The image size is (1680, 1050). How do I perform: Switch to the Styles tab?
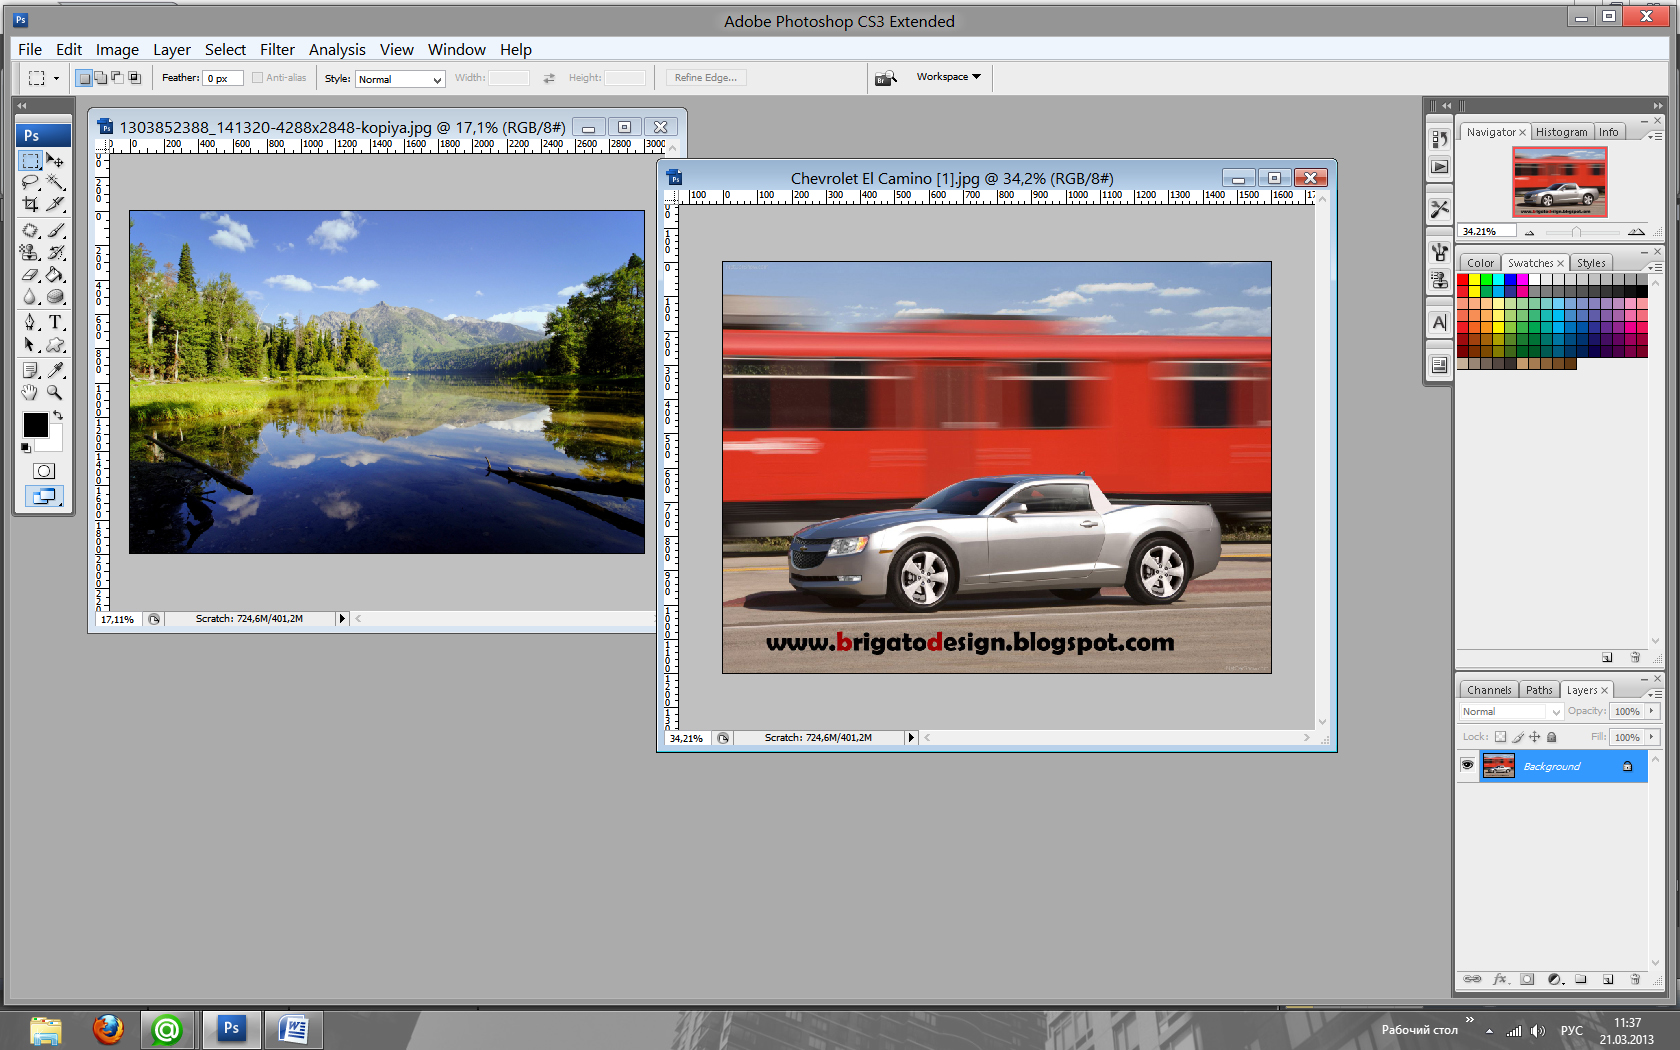click(x=1591, y=263)
